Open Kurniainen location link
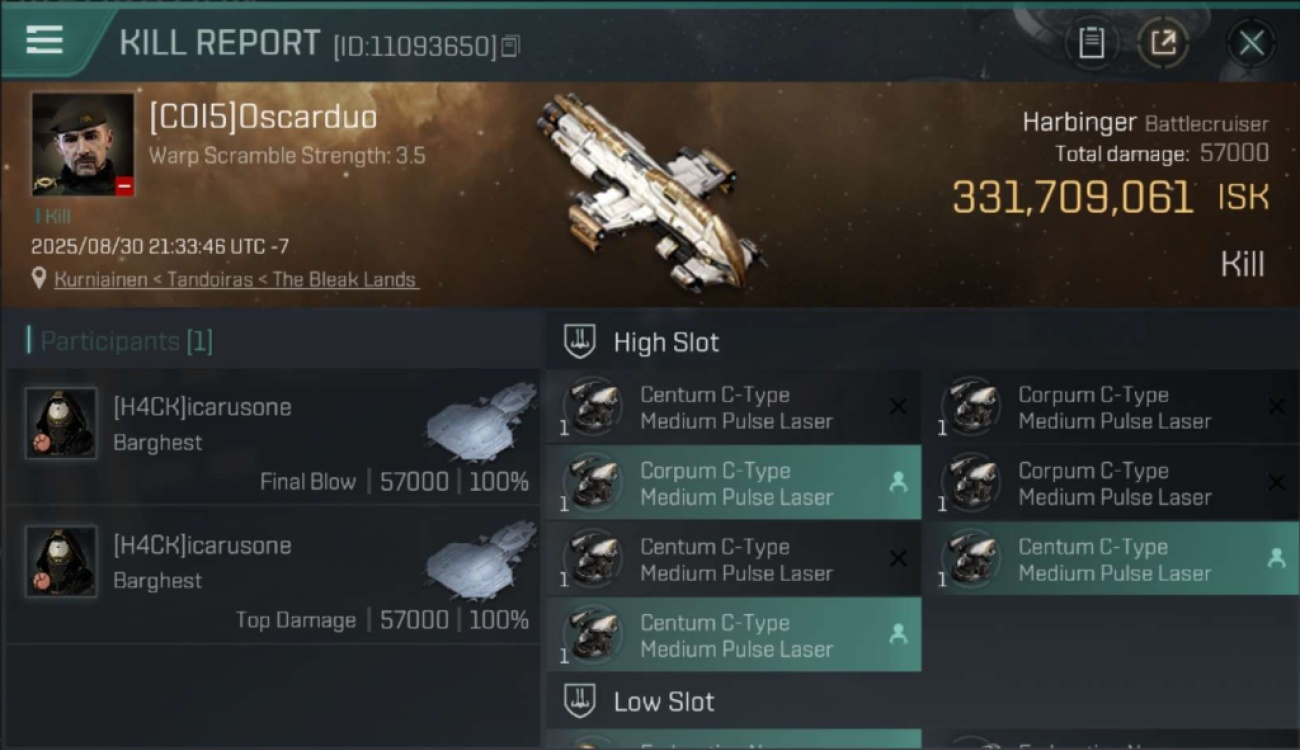 point(236,280)
